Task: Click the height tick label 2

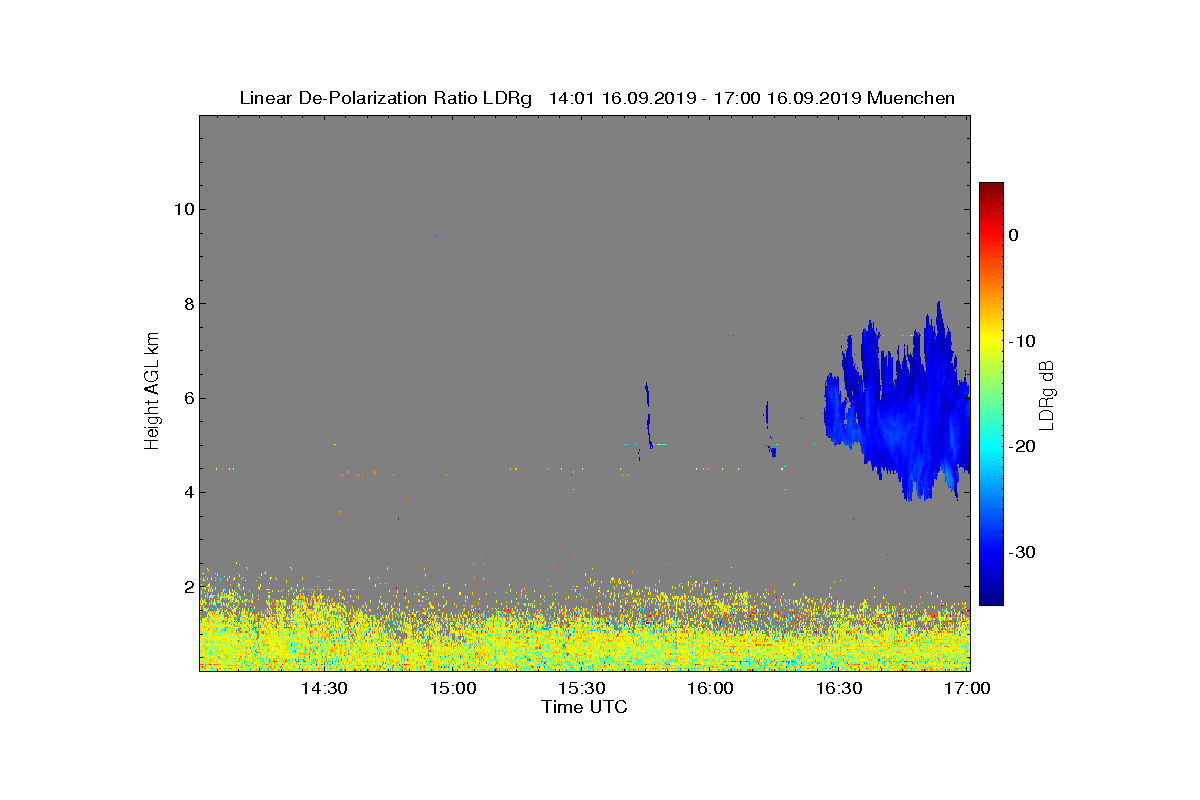Action: 187,587
